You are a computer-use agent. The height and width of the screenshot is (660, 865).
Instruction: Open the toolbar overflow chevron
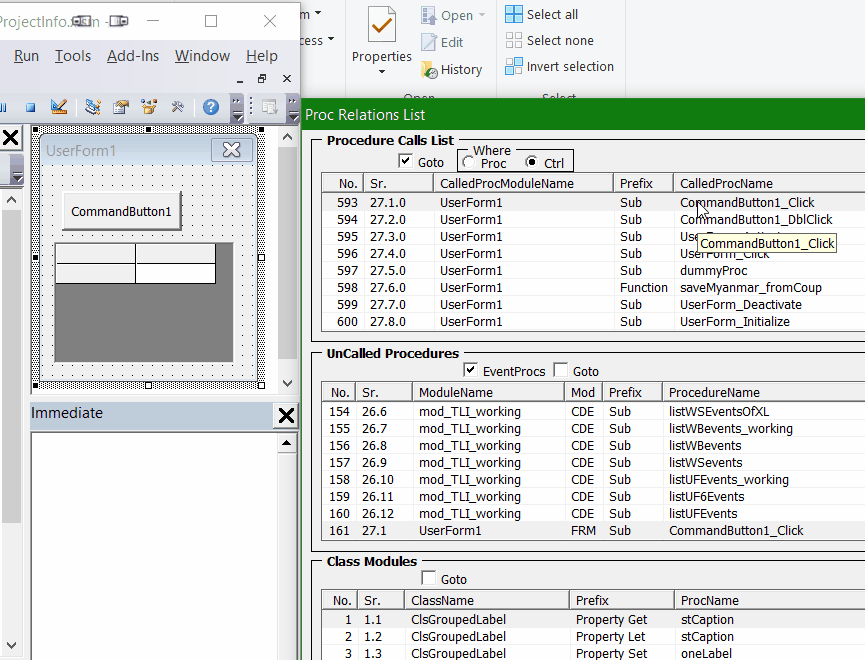tap(237, 107)
